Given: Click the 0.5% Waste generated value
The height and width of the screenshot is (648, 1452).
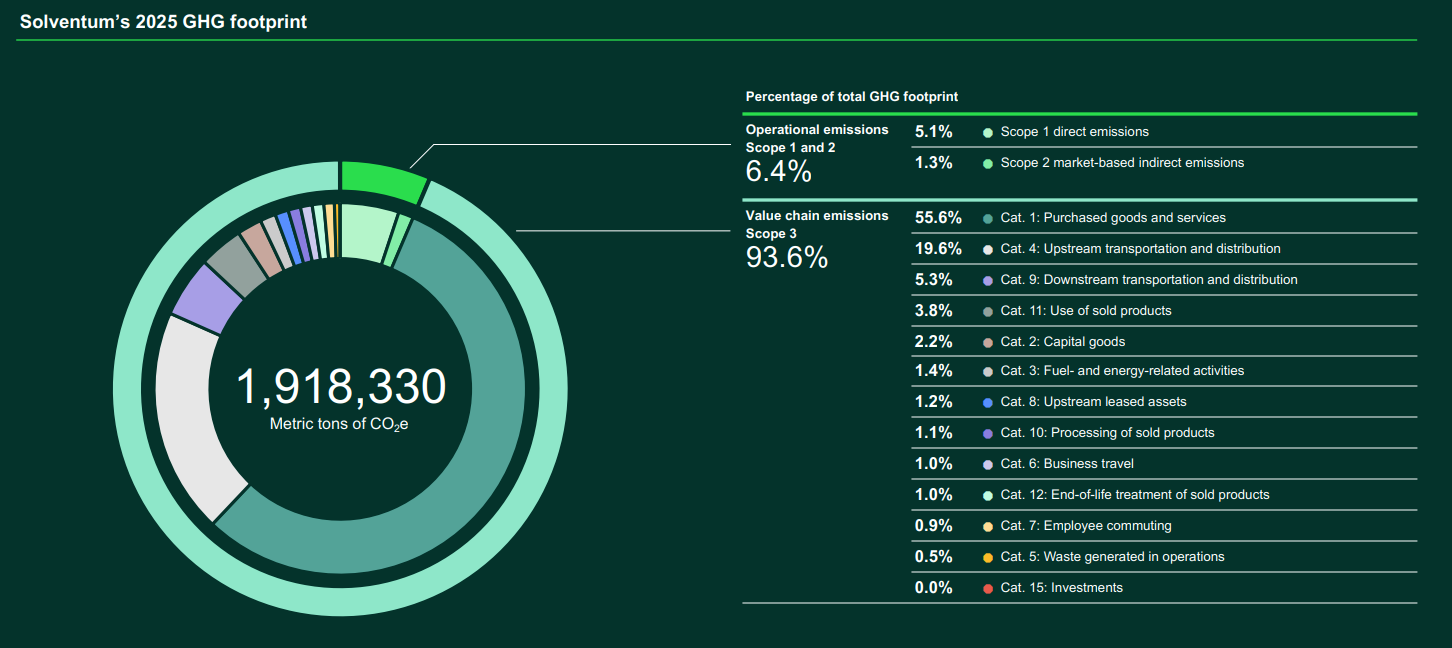Looking at the screenshot, I should click(x=934, y=557).
